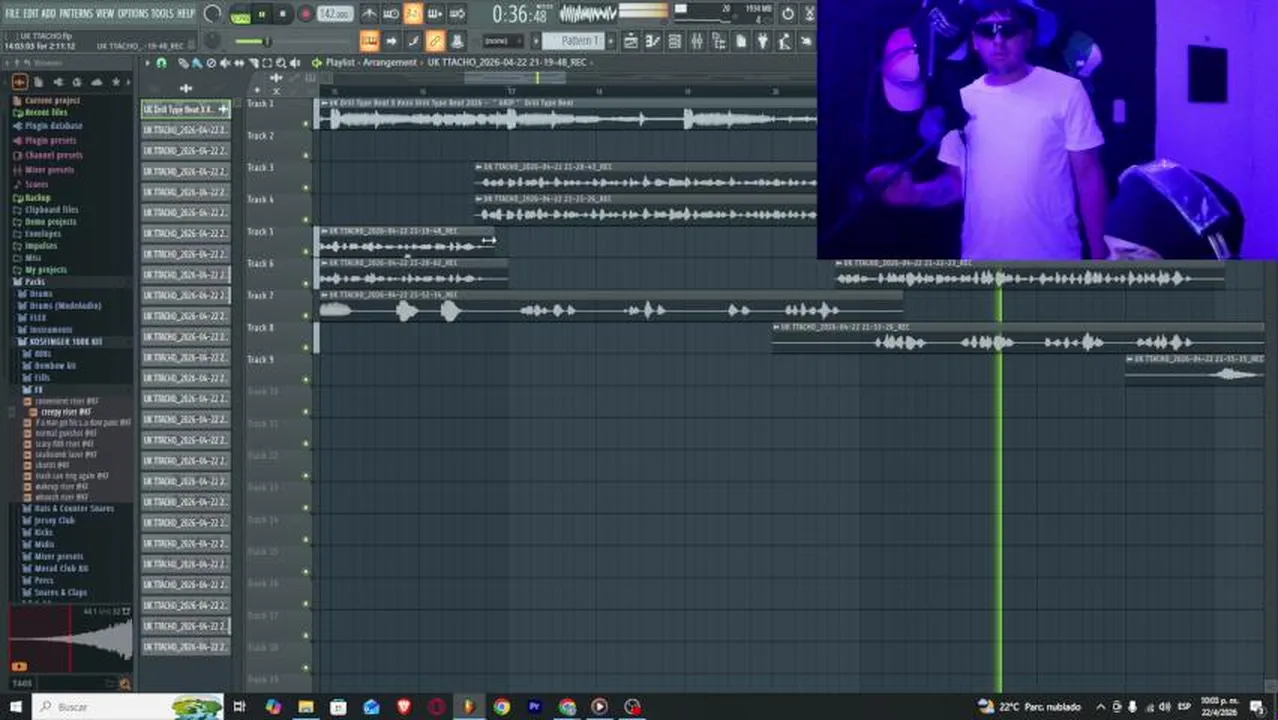This screenshot has width=1278, height=720.
Task: Open the HELP menu
Action: click(x=186, y=13)
